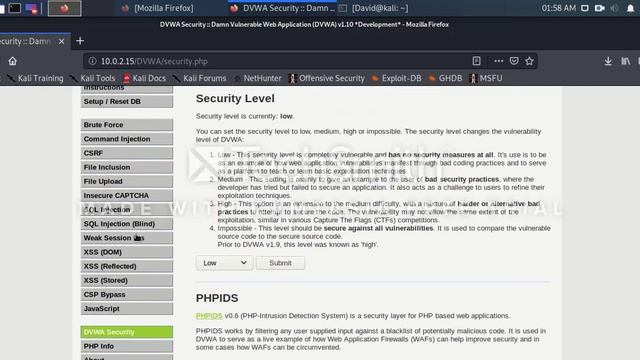
Task: Open XSS (Reflected) menu item
Action: [127, 266]
